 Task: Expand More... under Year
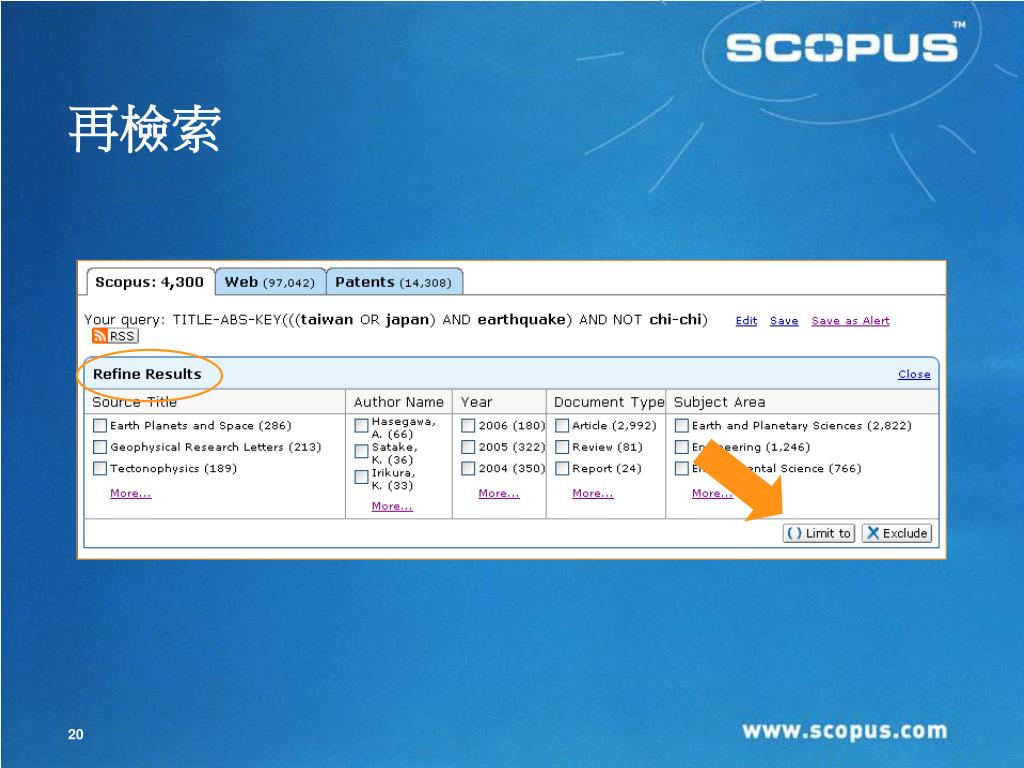point(499,493)
